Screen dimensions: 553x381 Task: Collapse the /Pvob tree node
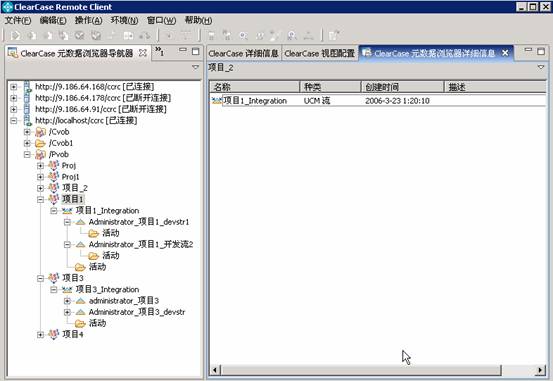(x=27, y=155)
